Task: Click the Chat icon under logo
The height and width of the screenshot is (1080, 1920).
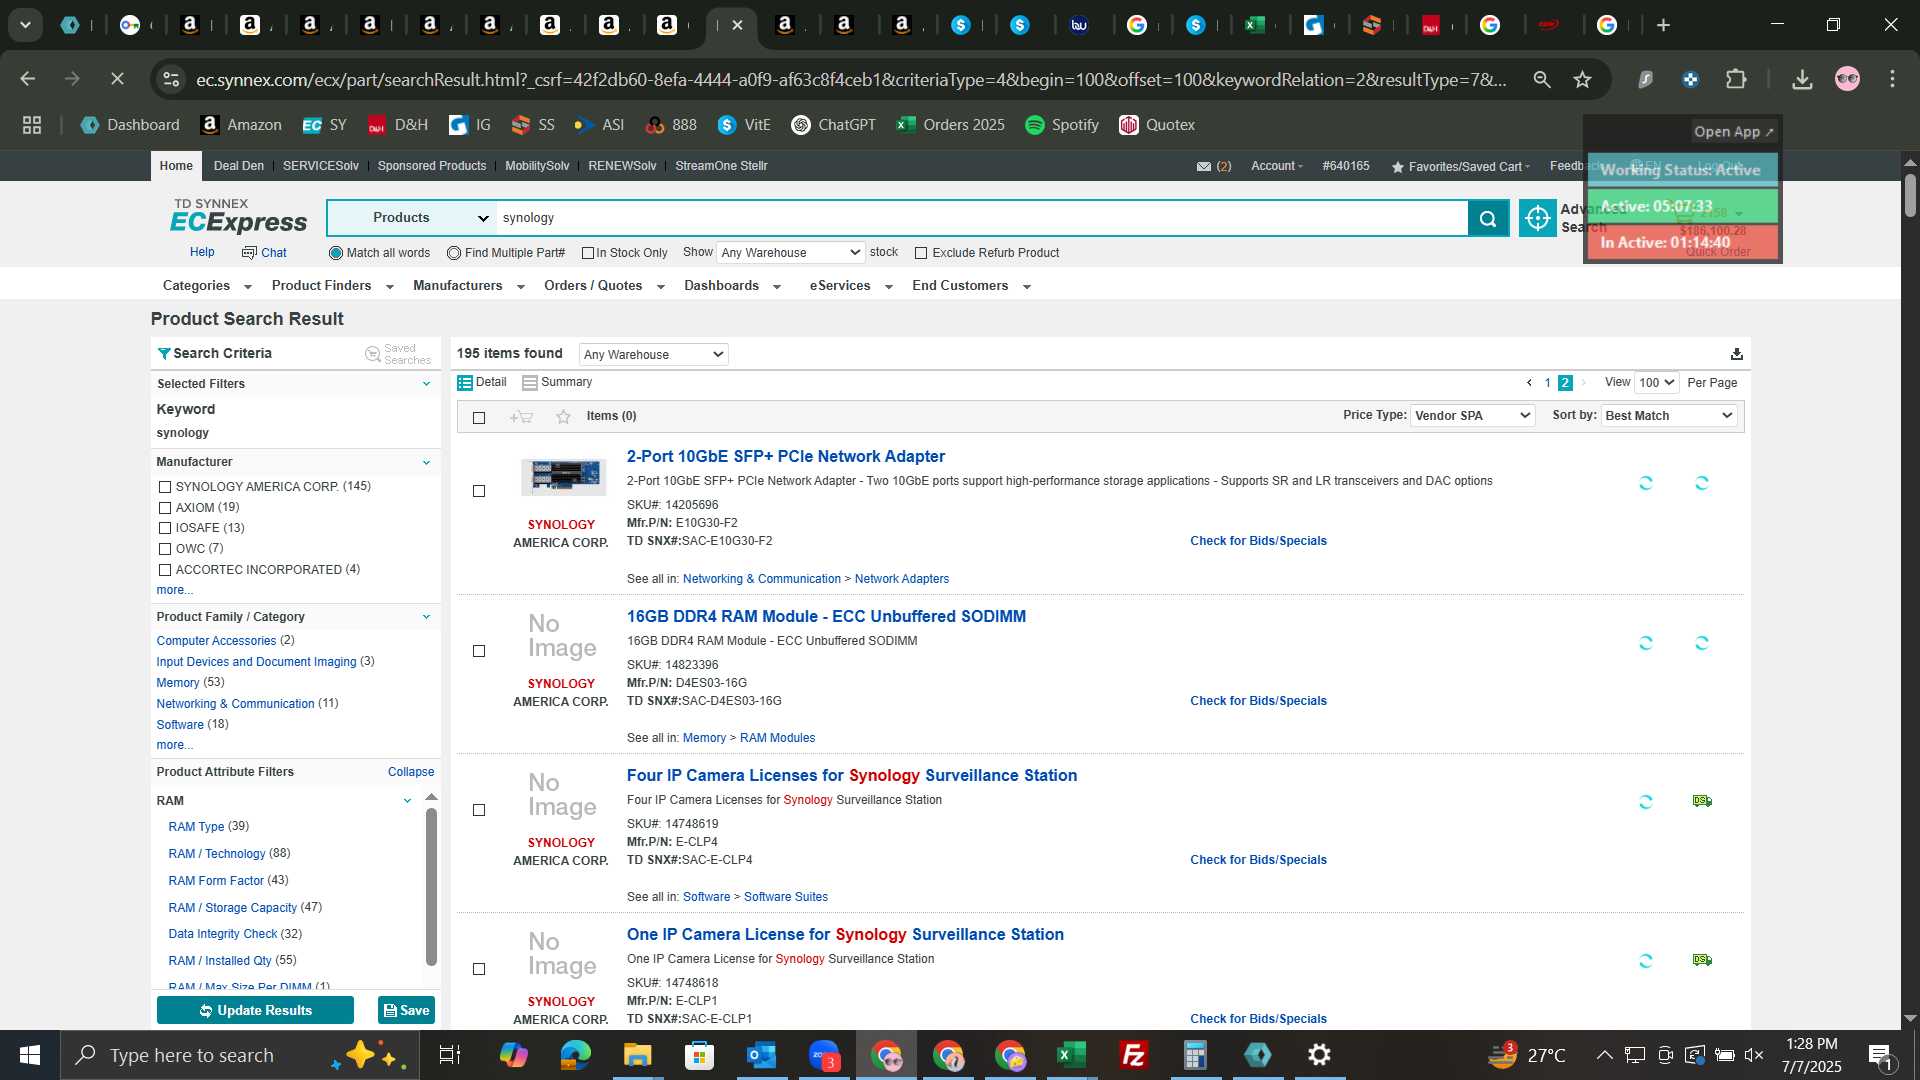Action: 249,253
